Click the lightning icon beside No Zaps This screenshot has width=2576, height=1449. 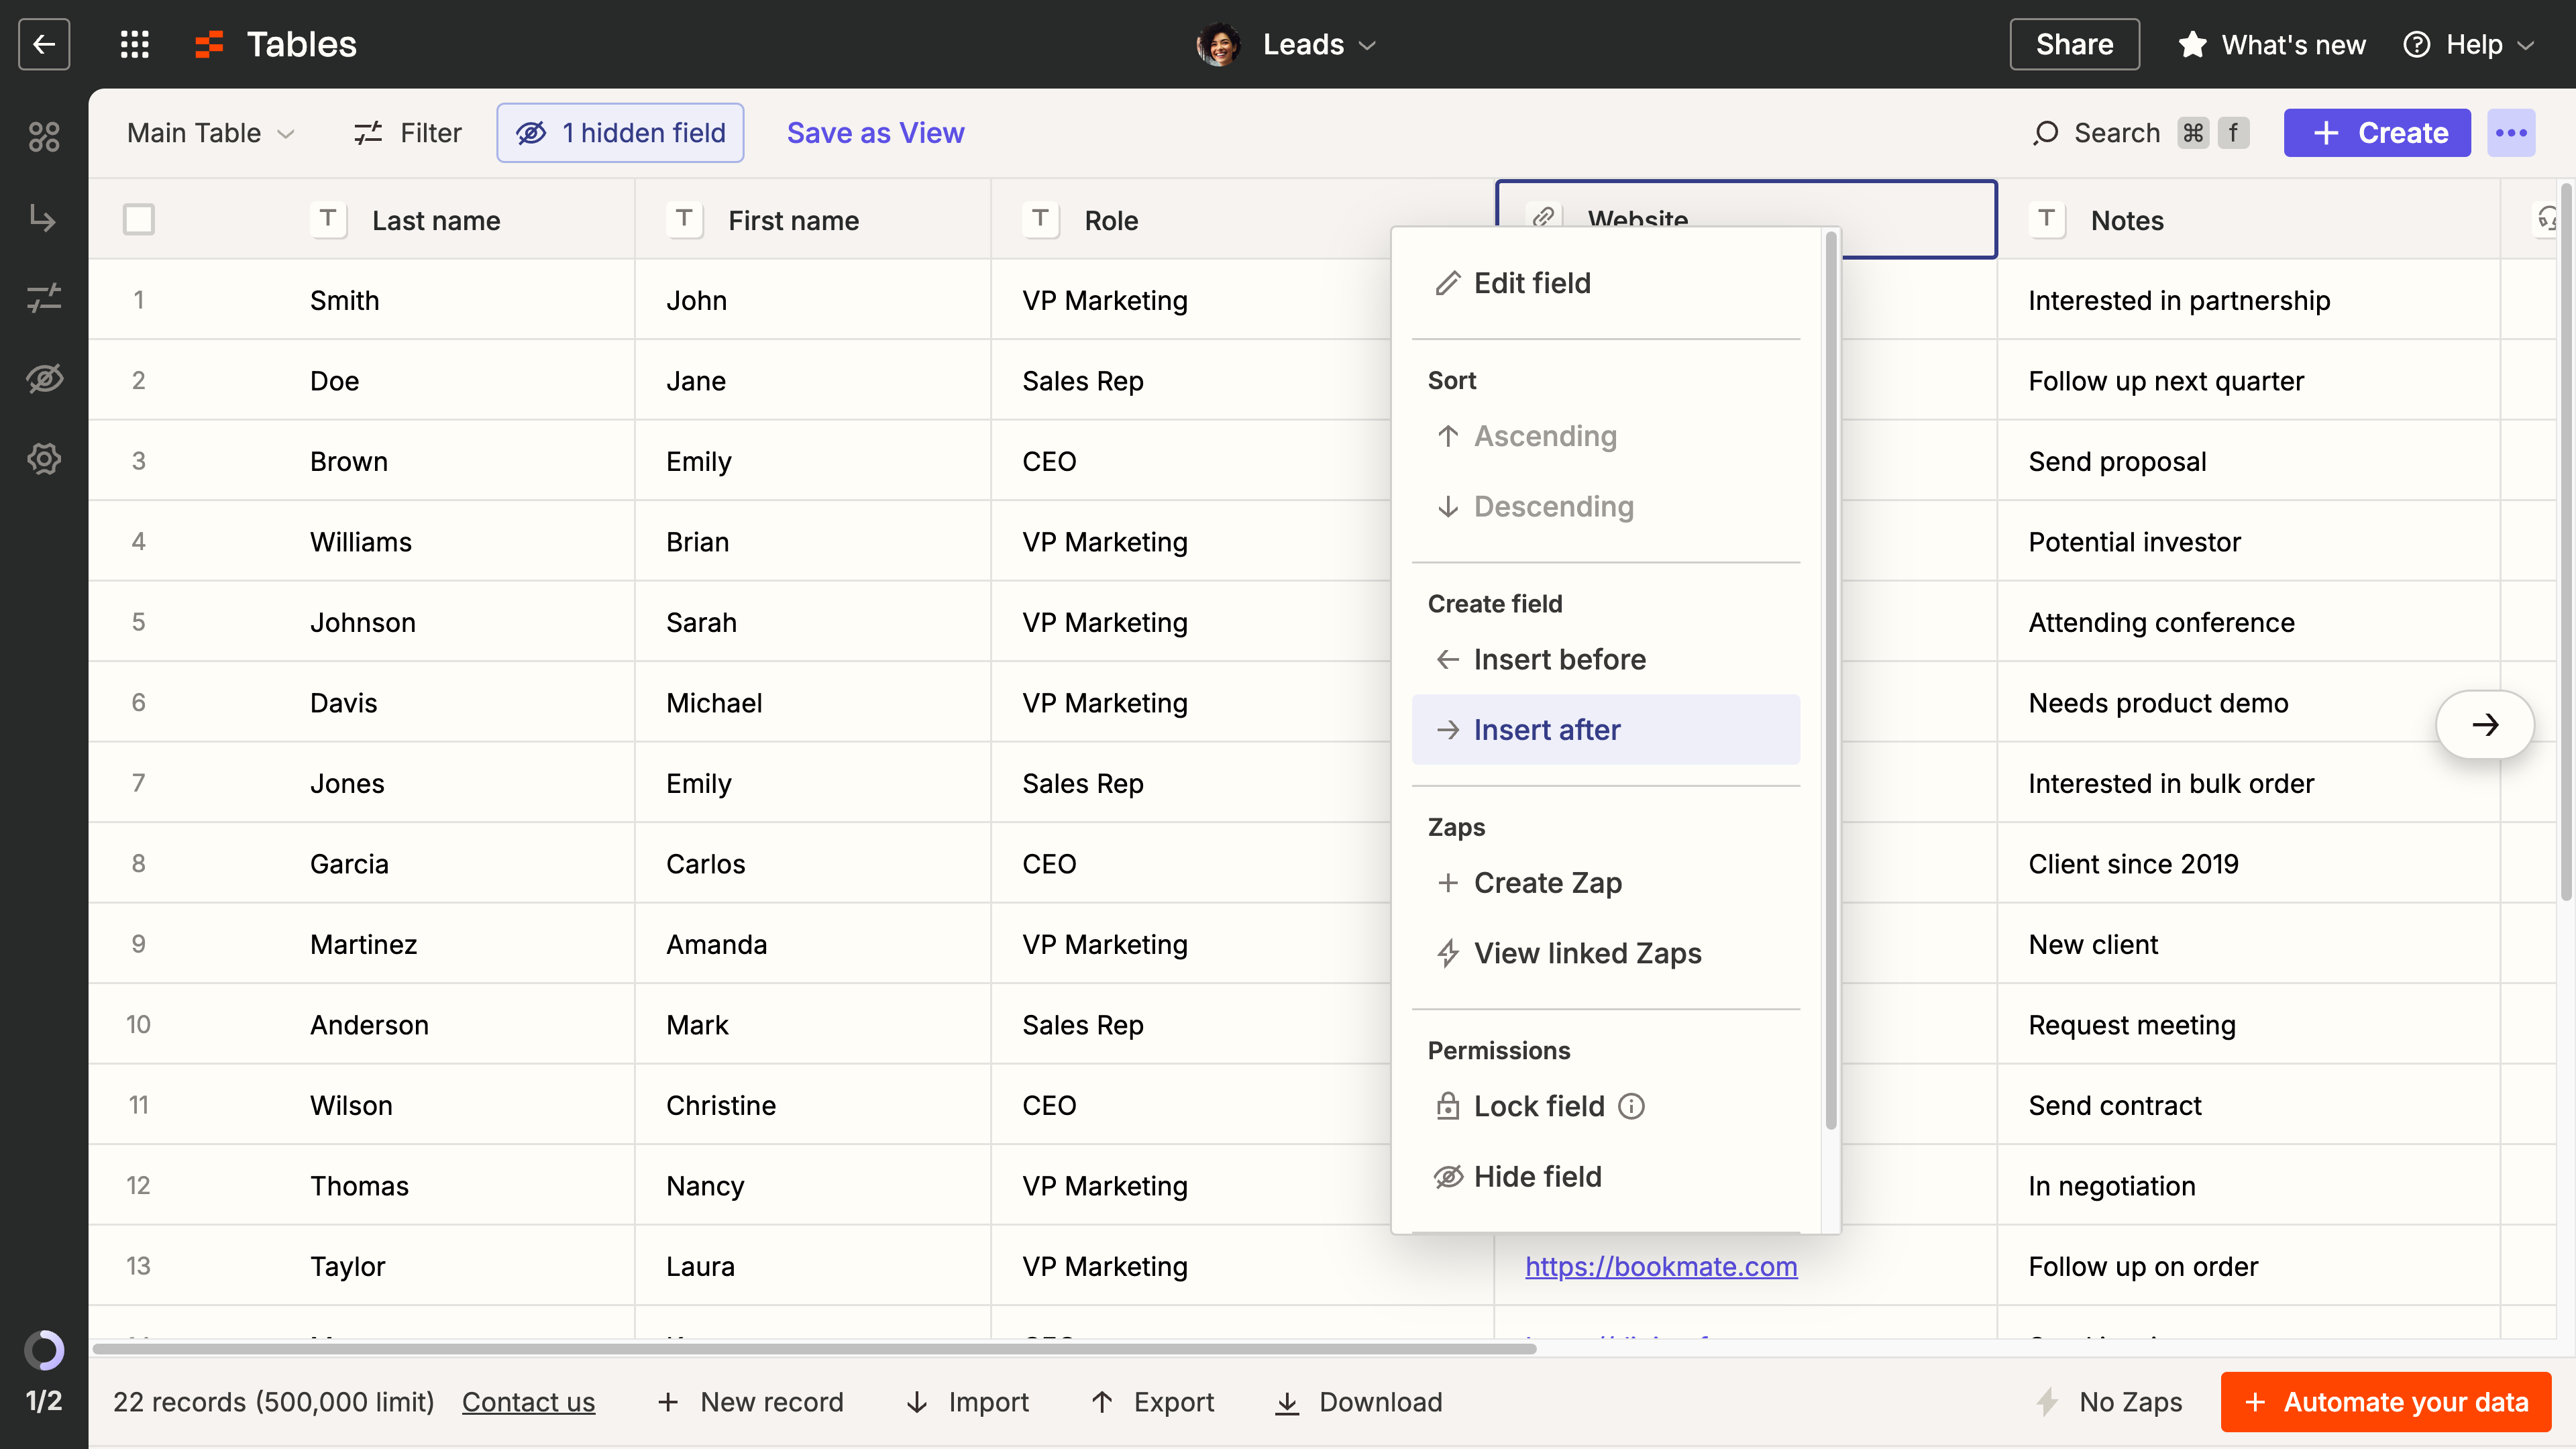click(x=2048, y=1402)
